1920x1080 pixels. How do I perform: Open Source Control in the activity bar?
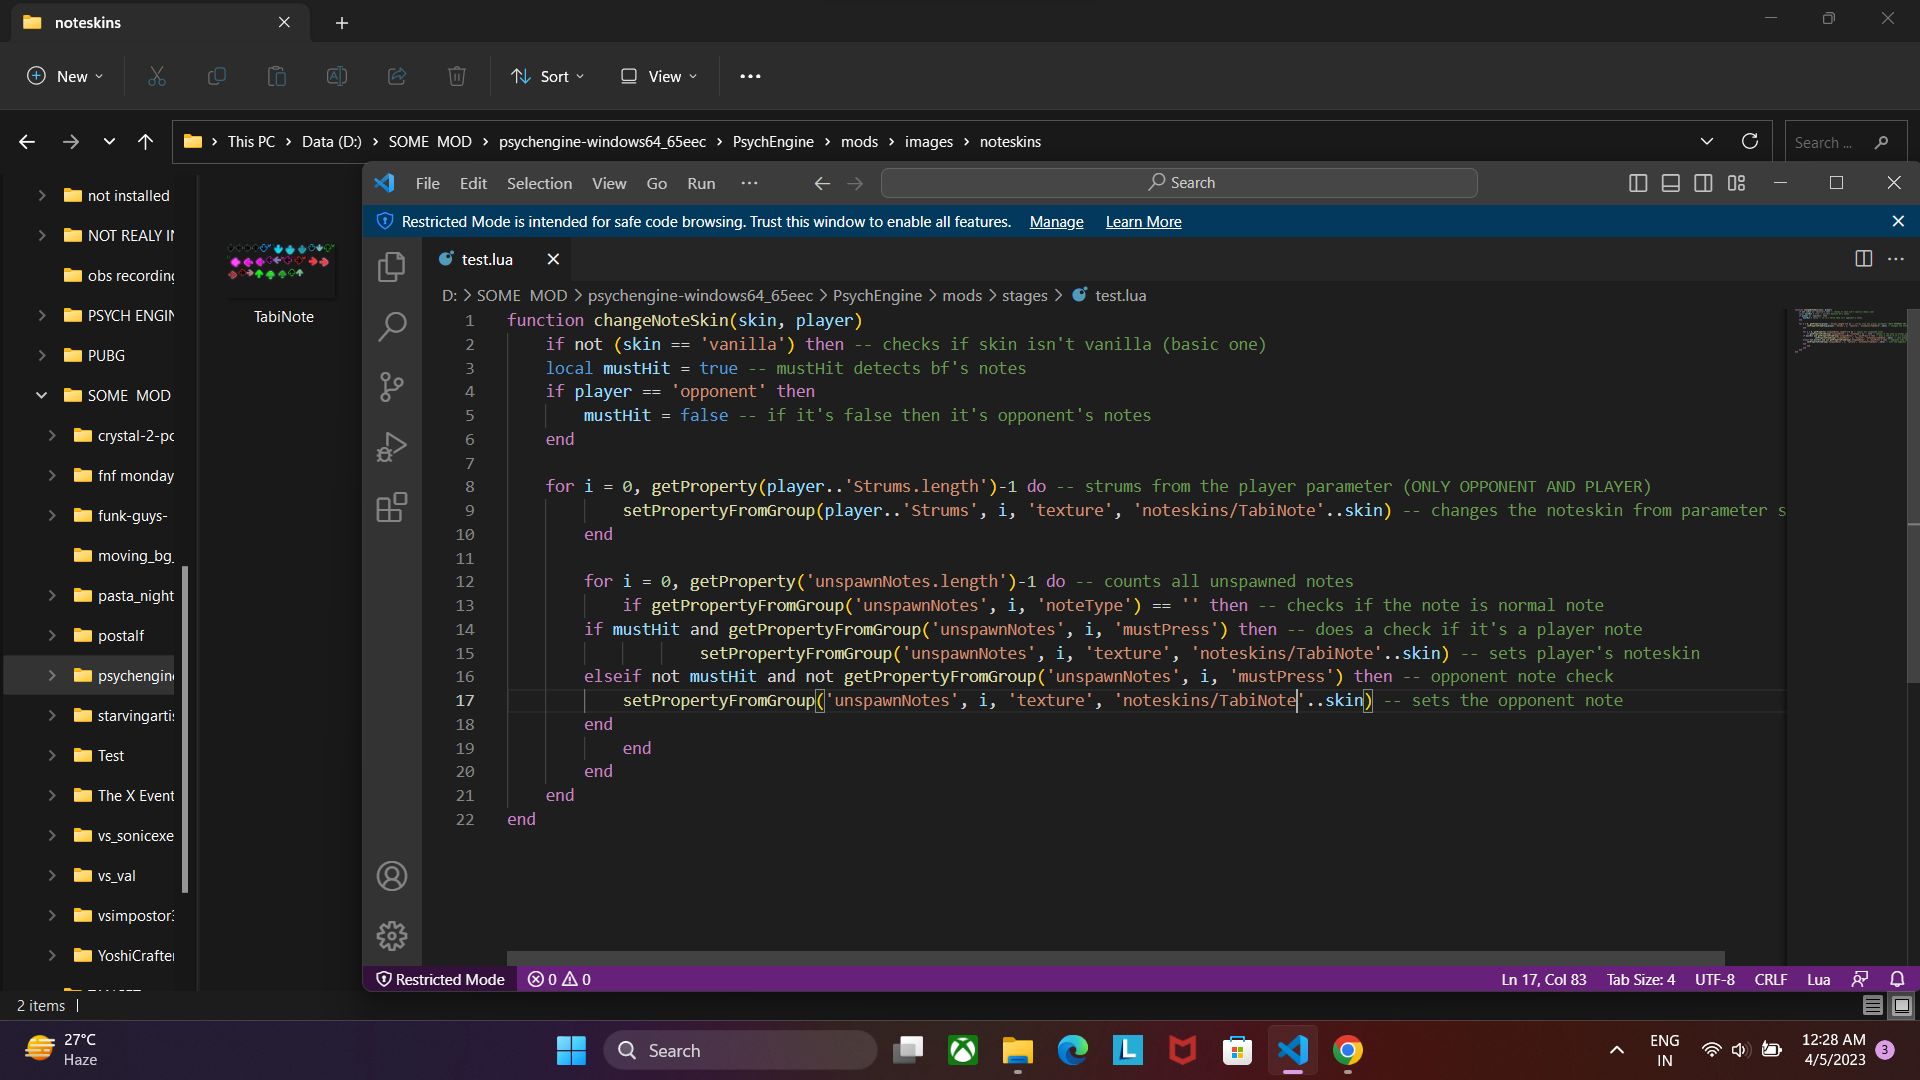[x=392, y=387]
